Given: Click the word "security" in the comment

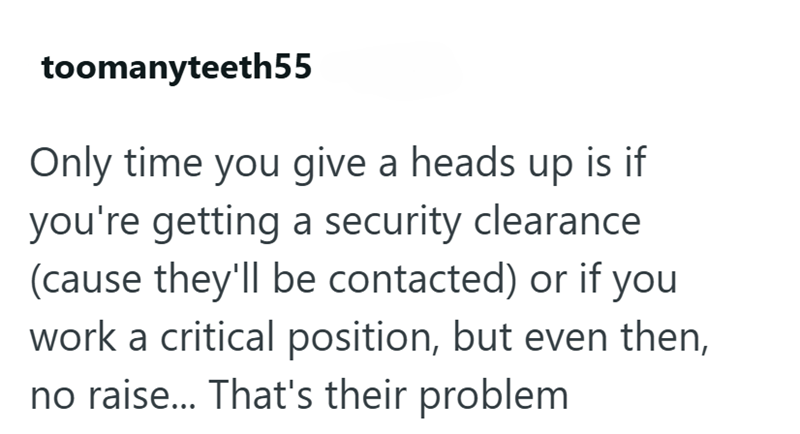Looking at the screenshot, I should point(393,222).
